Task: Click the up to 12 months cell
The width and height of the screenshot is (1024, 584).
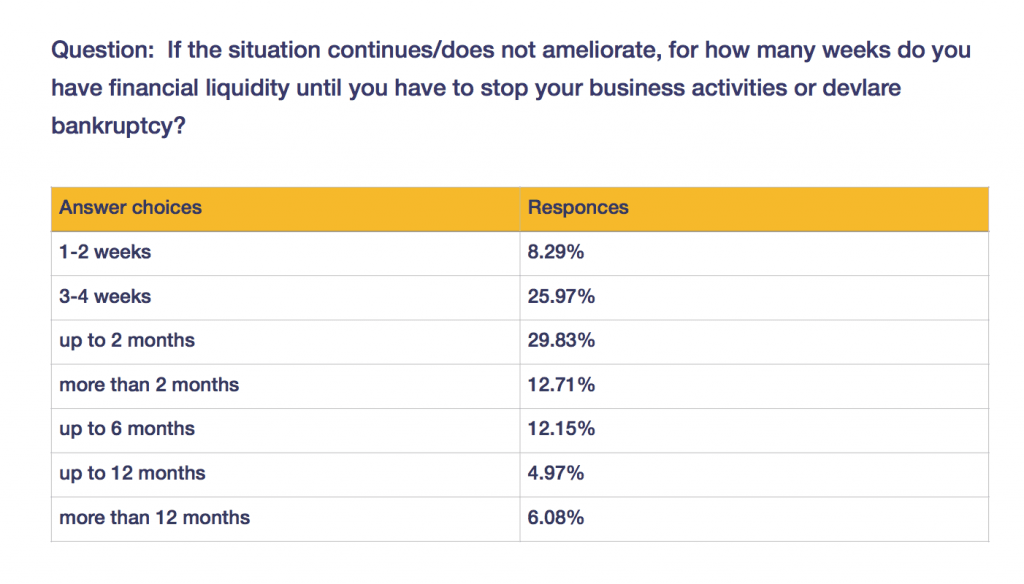Action: click(x=285, y=475)
